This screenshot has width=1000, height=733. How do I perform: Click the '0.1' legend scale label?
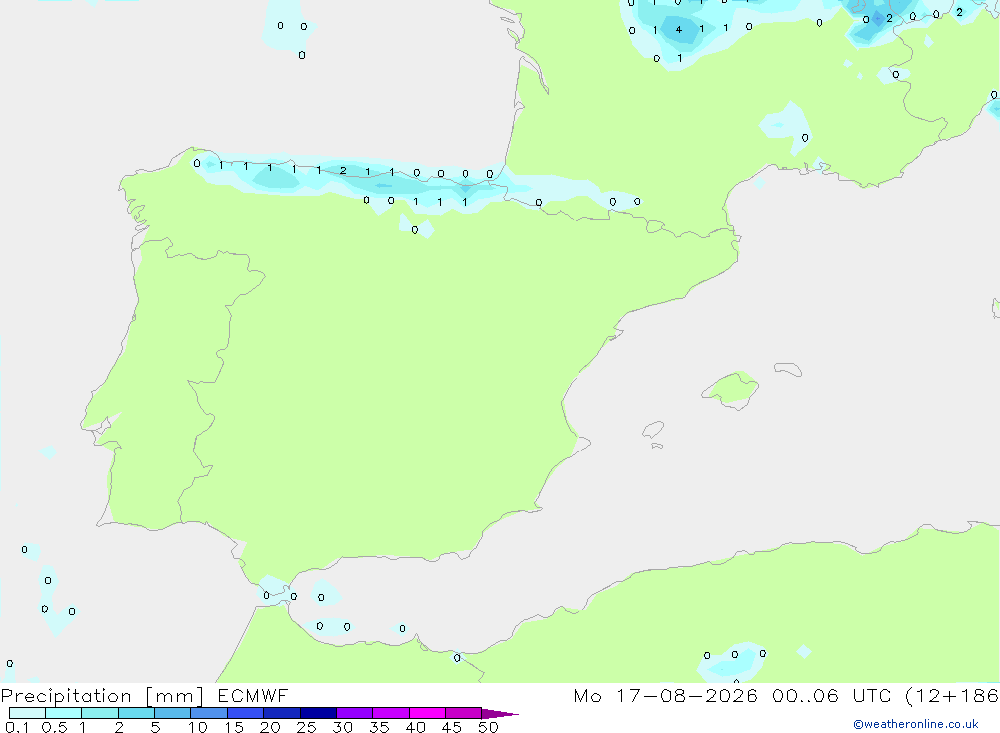(17, 727)
